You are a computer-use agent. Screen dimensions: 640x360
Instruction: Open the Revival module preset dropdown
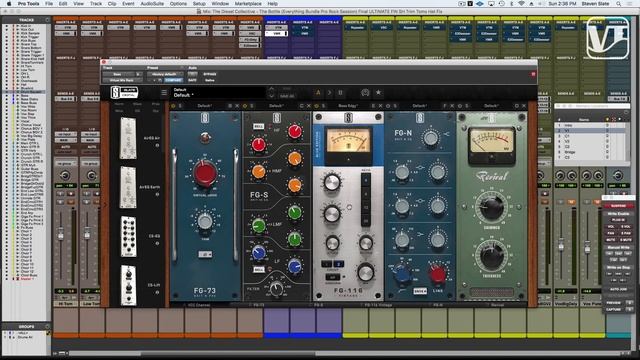tap(491, 106)
